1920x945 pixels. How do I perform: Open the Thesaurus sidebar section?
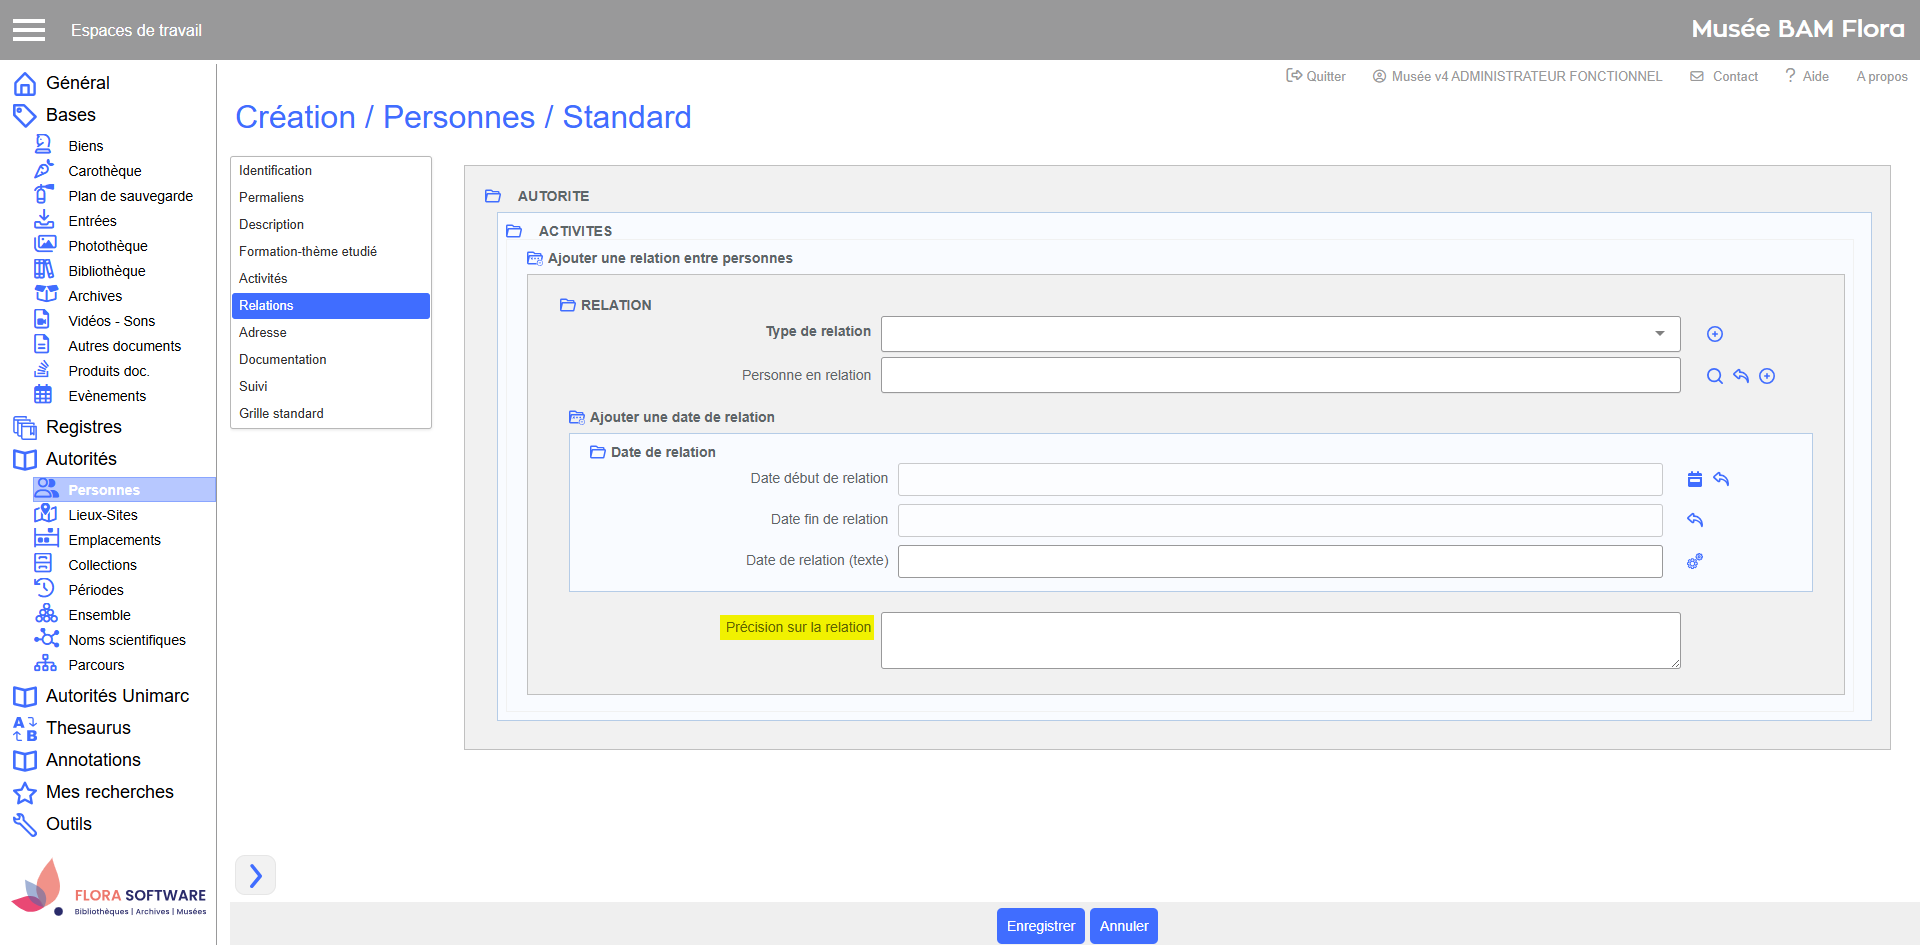[x=88, y=728]
